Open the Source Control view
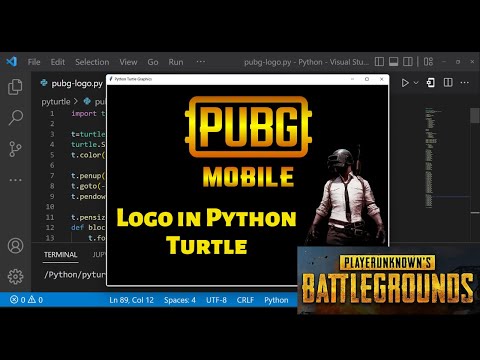This screenshot has height=360, width=480. [15, 149]
